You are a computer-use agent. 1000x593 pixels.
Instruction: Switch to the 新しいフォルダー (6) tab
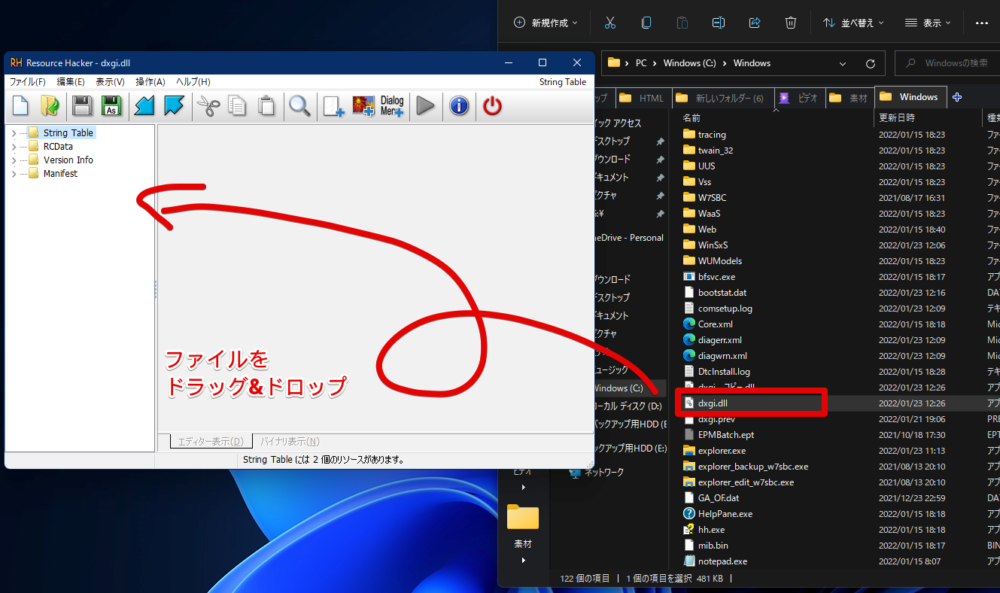723,98
